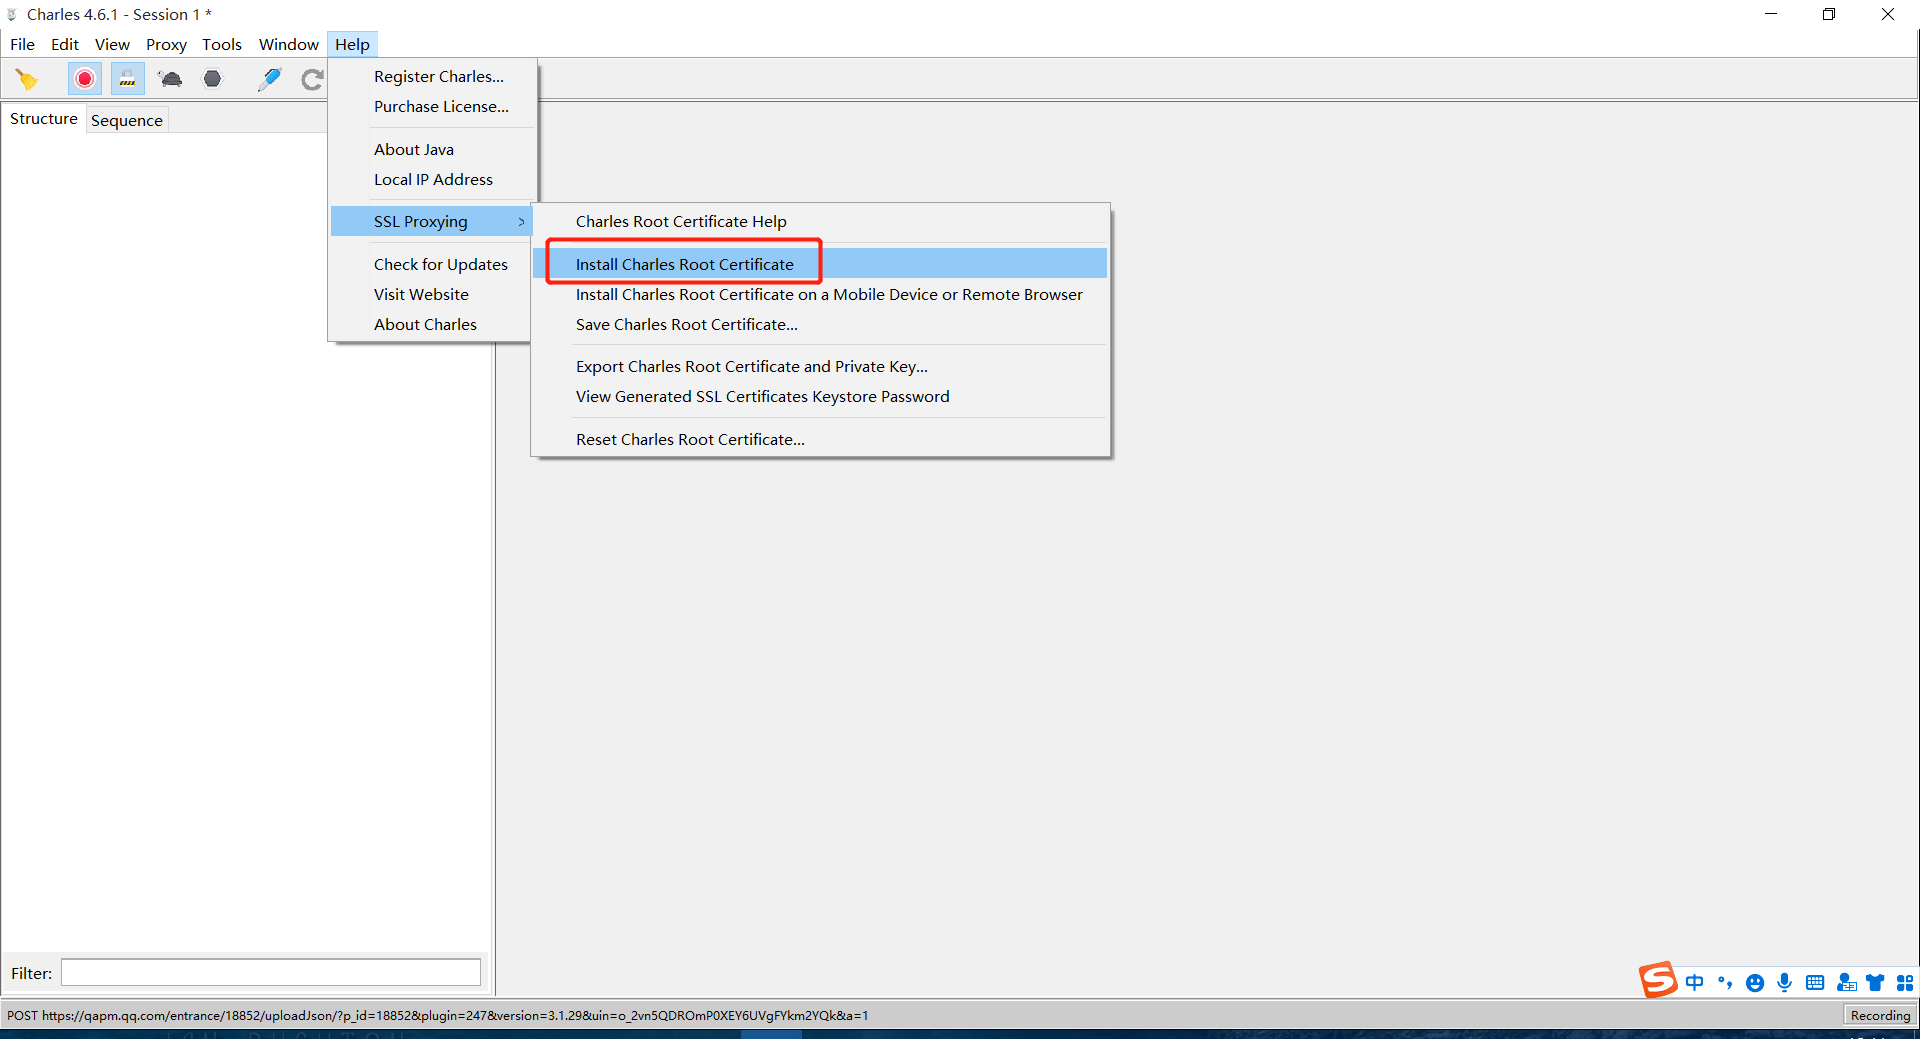The width and height of the screenshot is (1920, 1039).
Task: Open the Tools menu
Action: (x=221, y=44)
